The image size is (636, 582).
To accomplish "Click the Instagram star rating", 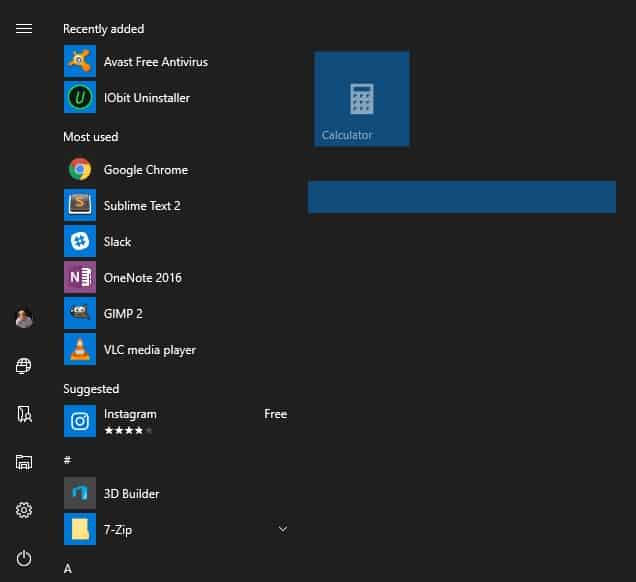I will coord(128,430).
